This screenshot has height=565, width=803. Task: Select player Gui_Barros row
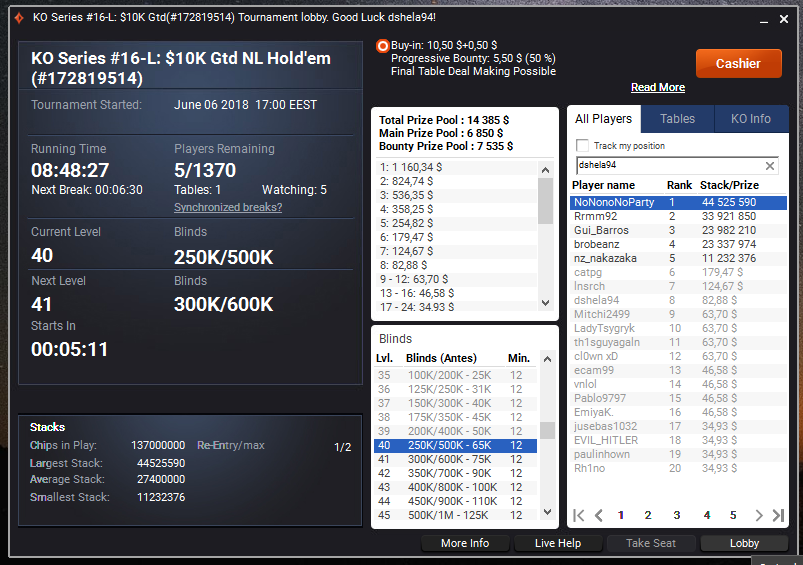pos(678,231)
